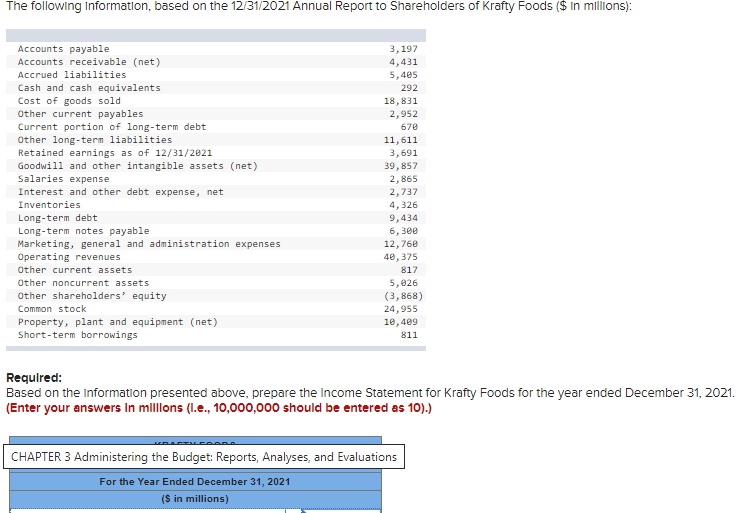
Task: Select 'Goodwill and other intangible assets (net)' label
Action: [138, 166]
